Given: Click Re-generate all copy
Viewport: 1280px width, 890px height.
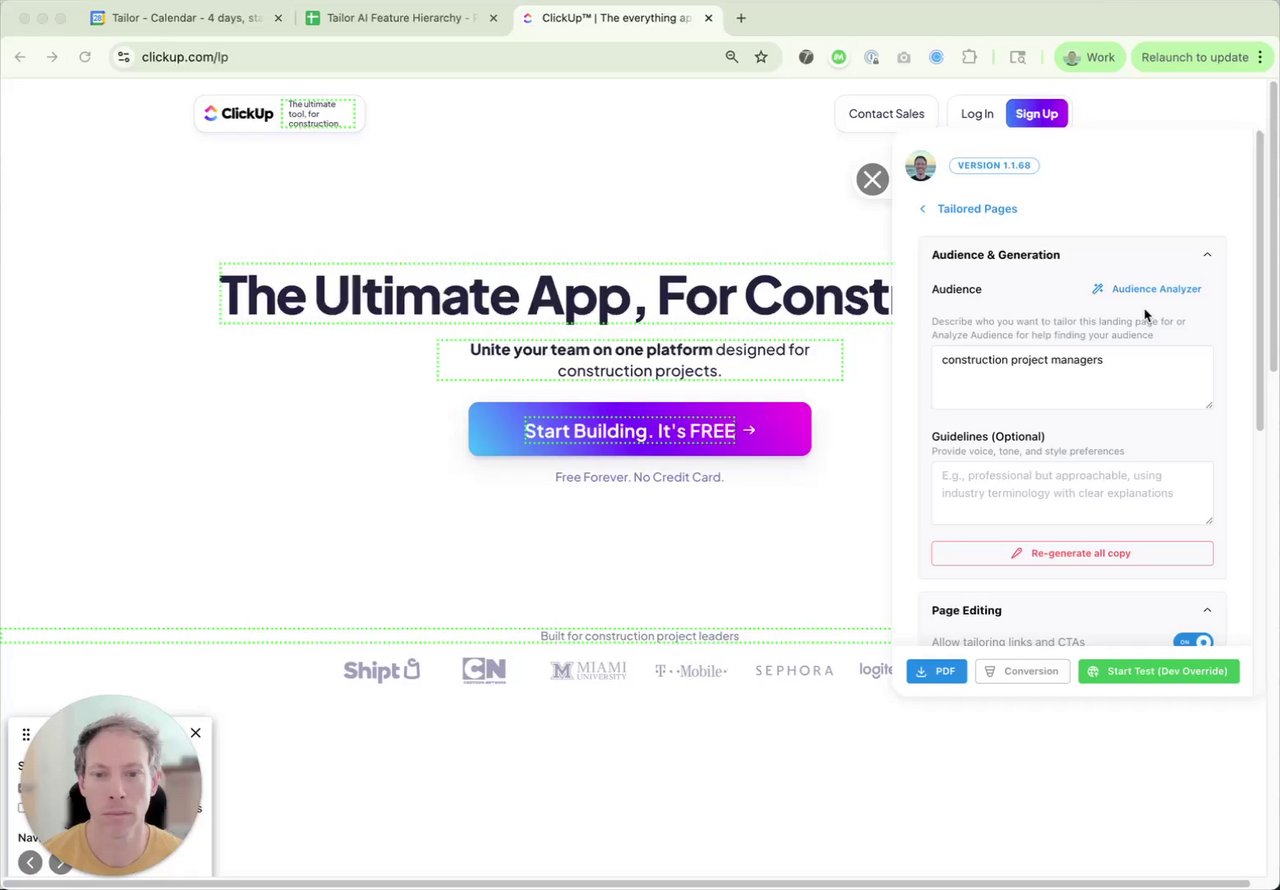Looking at the screenshot, I should 1072,553.
